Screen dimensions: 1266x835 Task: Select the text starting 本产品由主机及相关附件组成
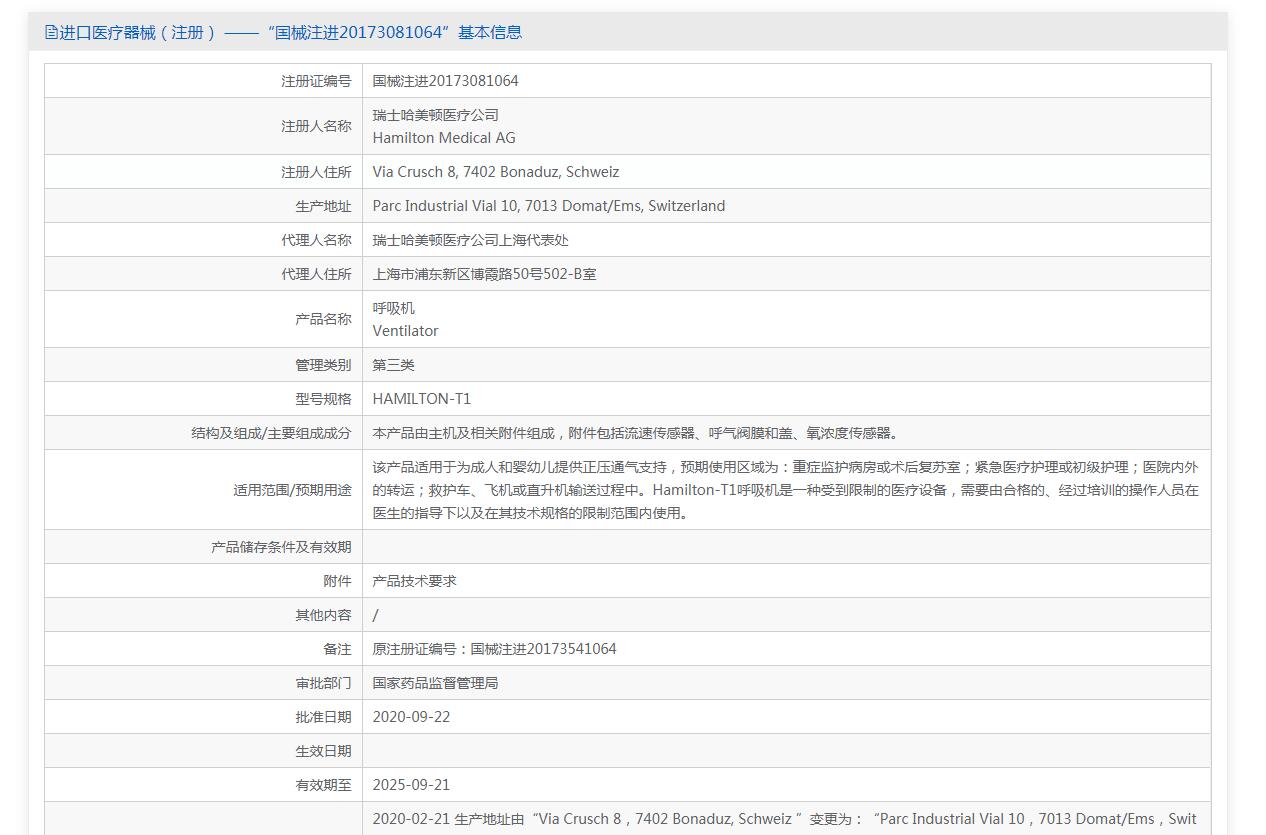coord(637,433)
